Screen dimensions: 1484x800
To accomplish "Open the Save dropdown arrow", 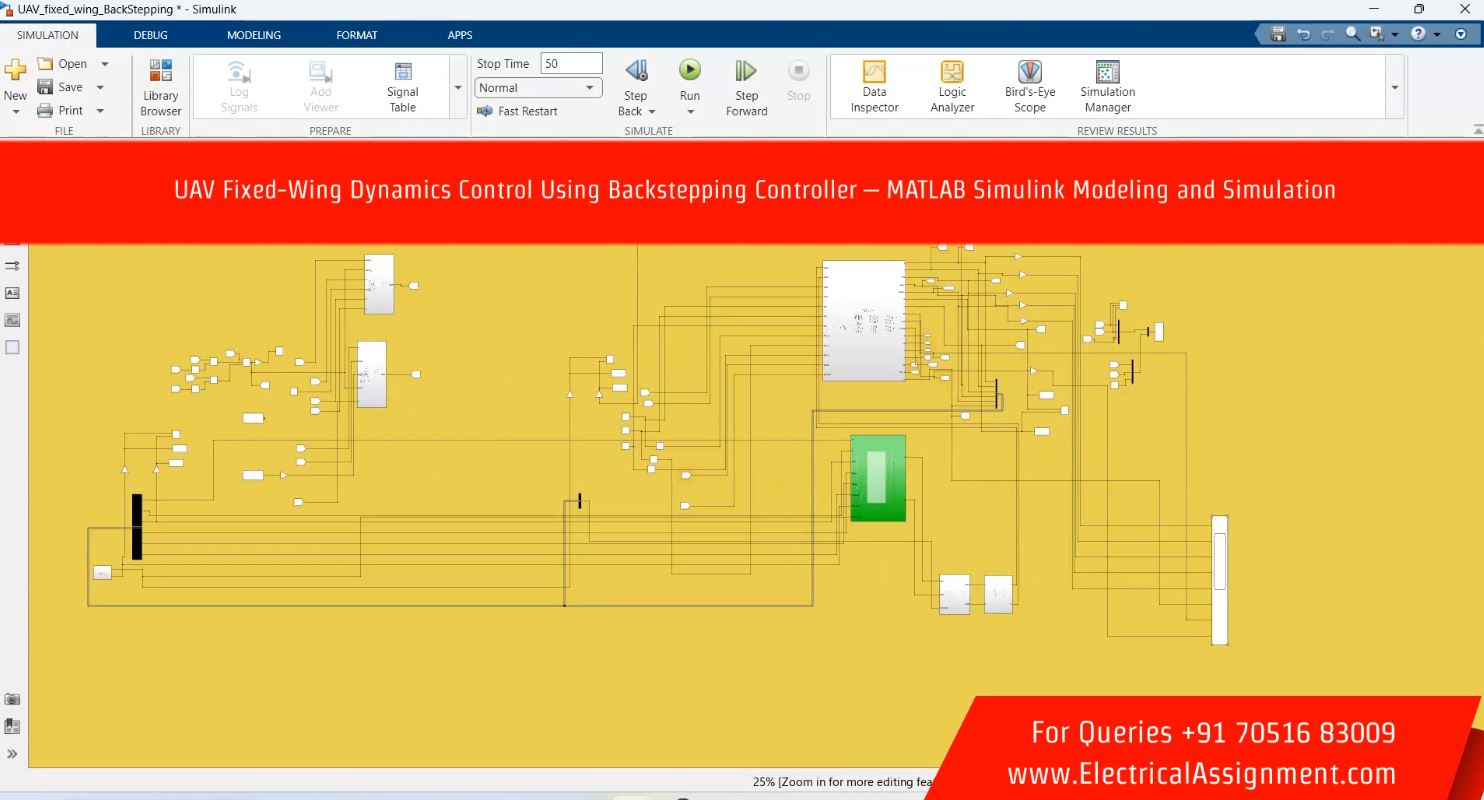I will (x=101, y=88).
